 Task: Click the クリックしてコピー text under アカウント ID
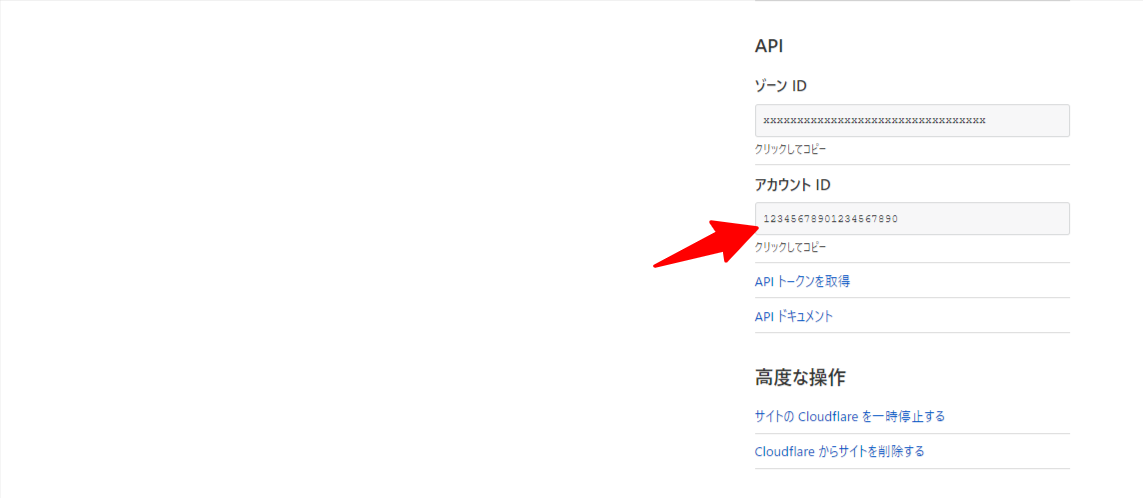tap(790, 247)
